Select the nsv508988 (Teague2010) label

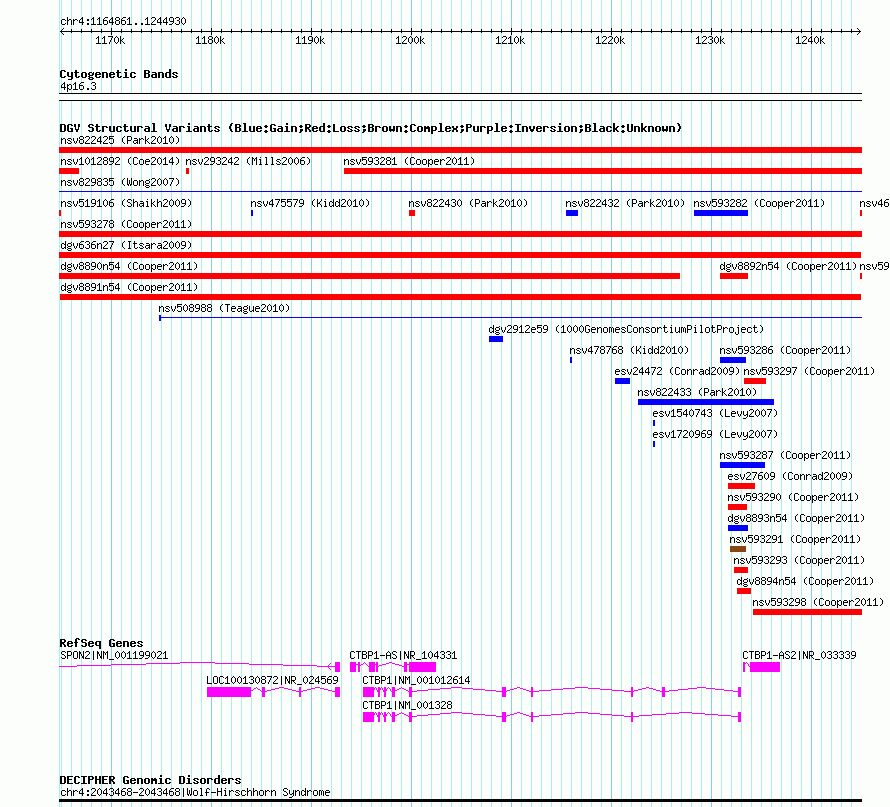pyautogui.click(x=224, y=308)
